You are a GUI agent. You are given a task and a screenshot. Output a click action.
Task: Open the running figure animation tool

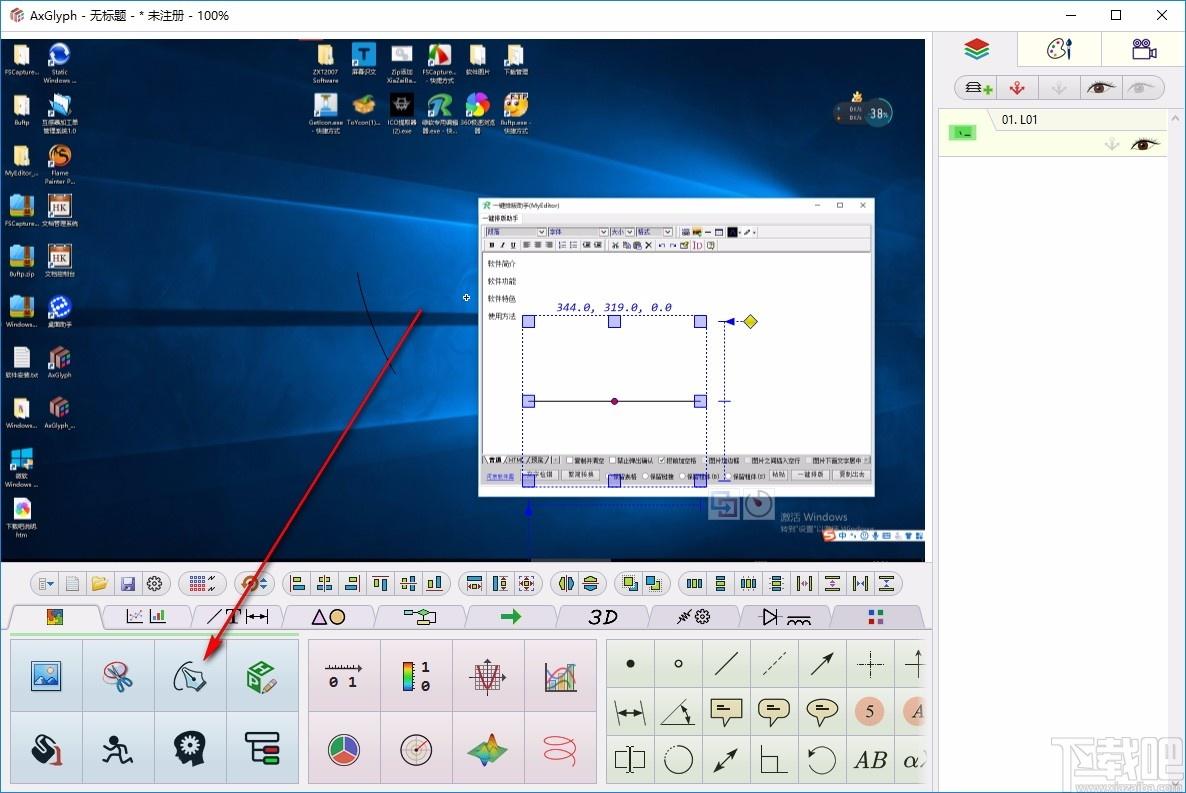(x=118, y=749)
